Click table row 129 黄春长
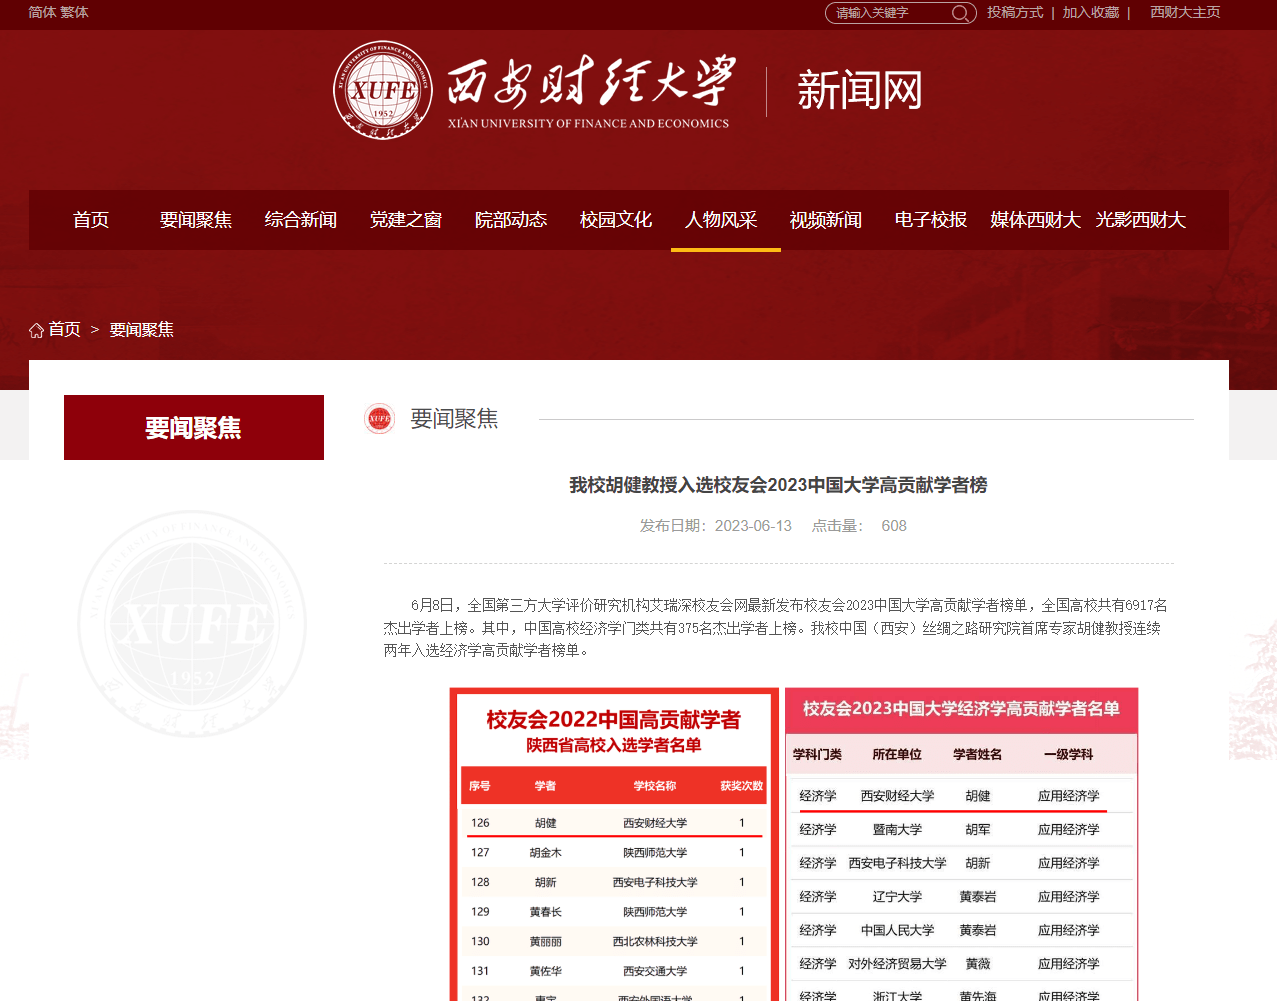 (614, 912)
